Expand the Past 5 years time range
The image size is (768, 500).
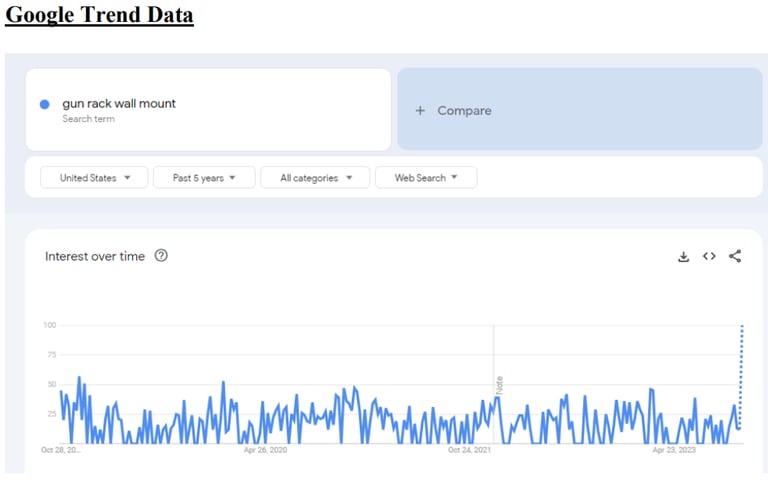coord(204,178)
